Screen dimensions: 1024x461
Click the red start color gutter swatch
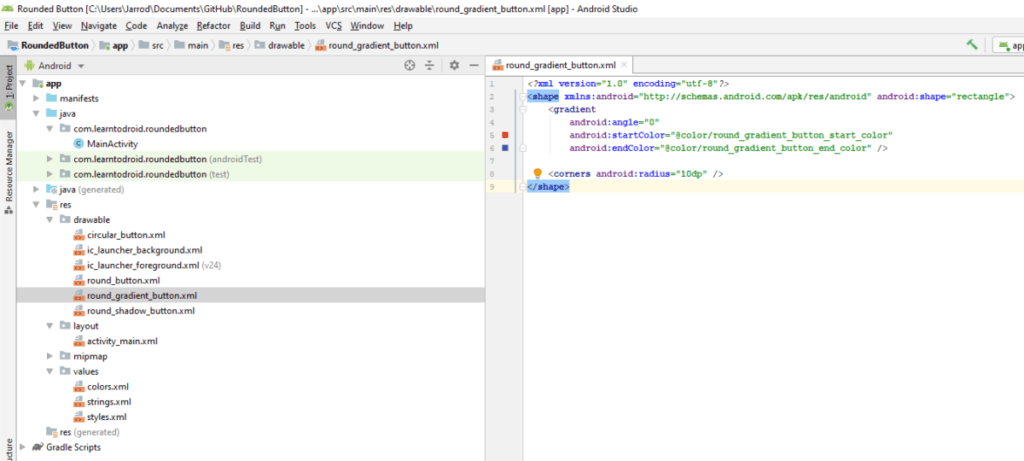click(505, 135)
